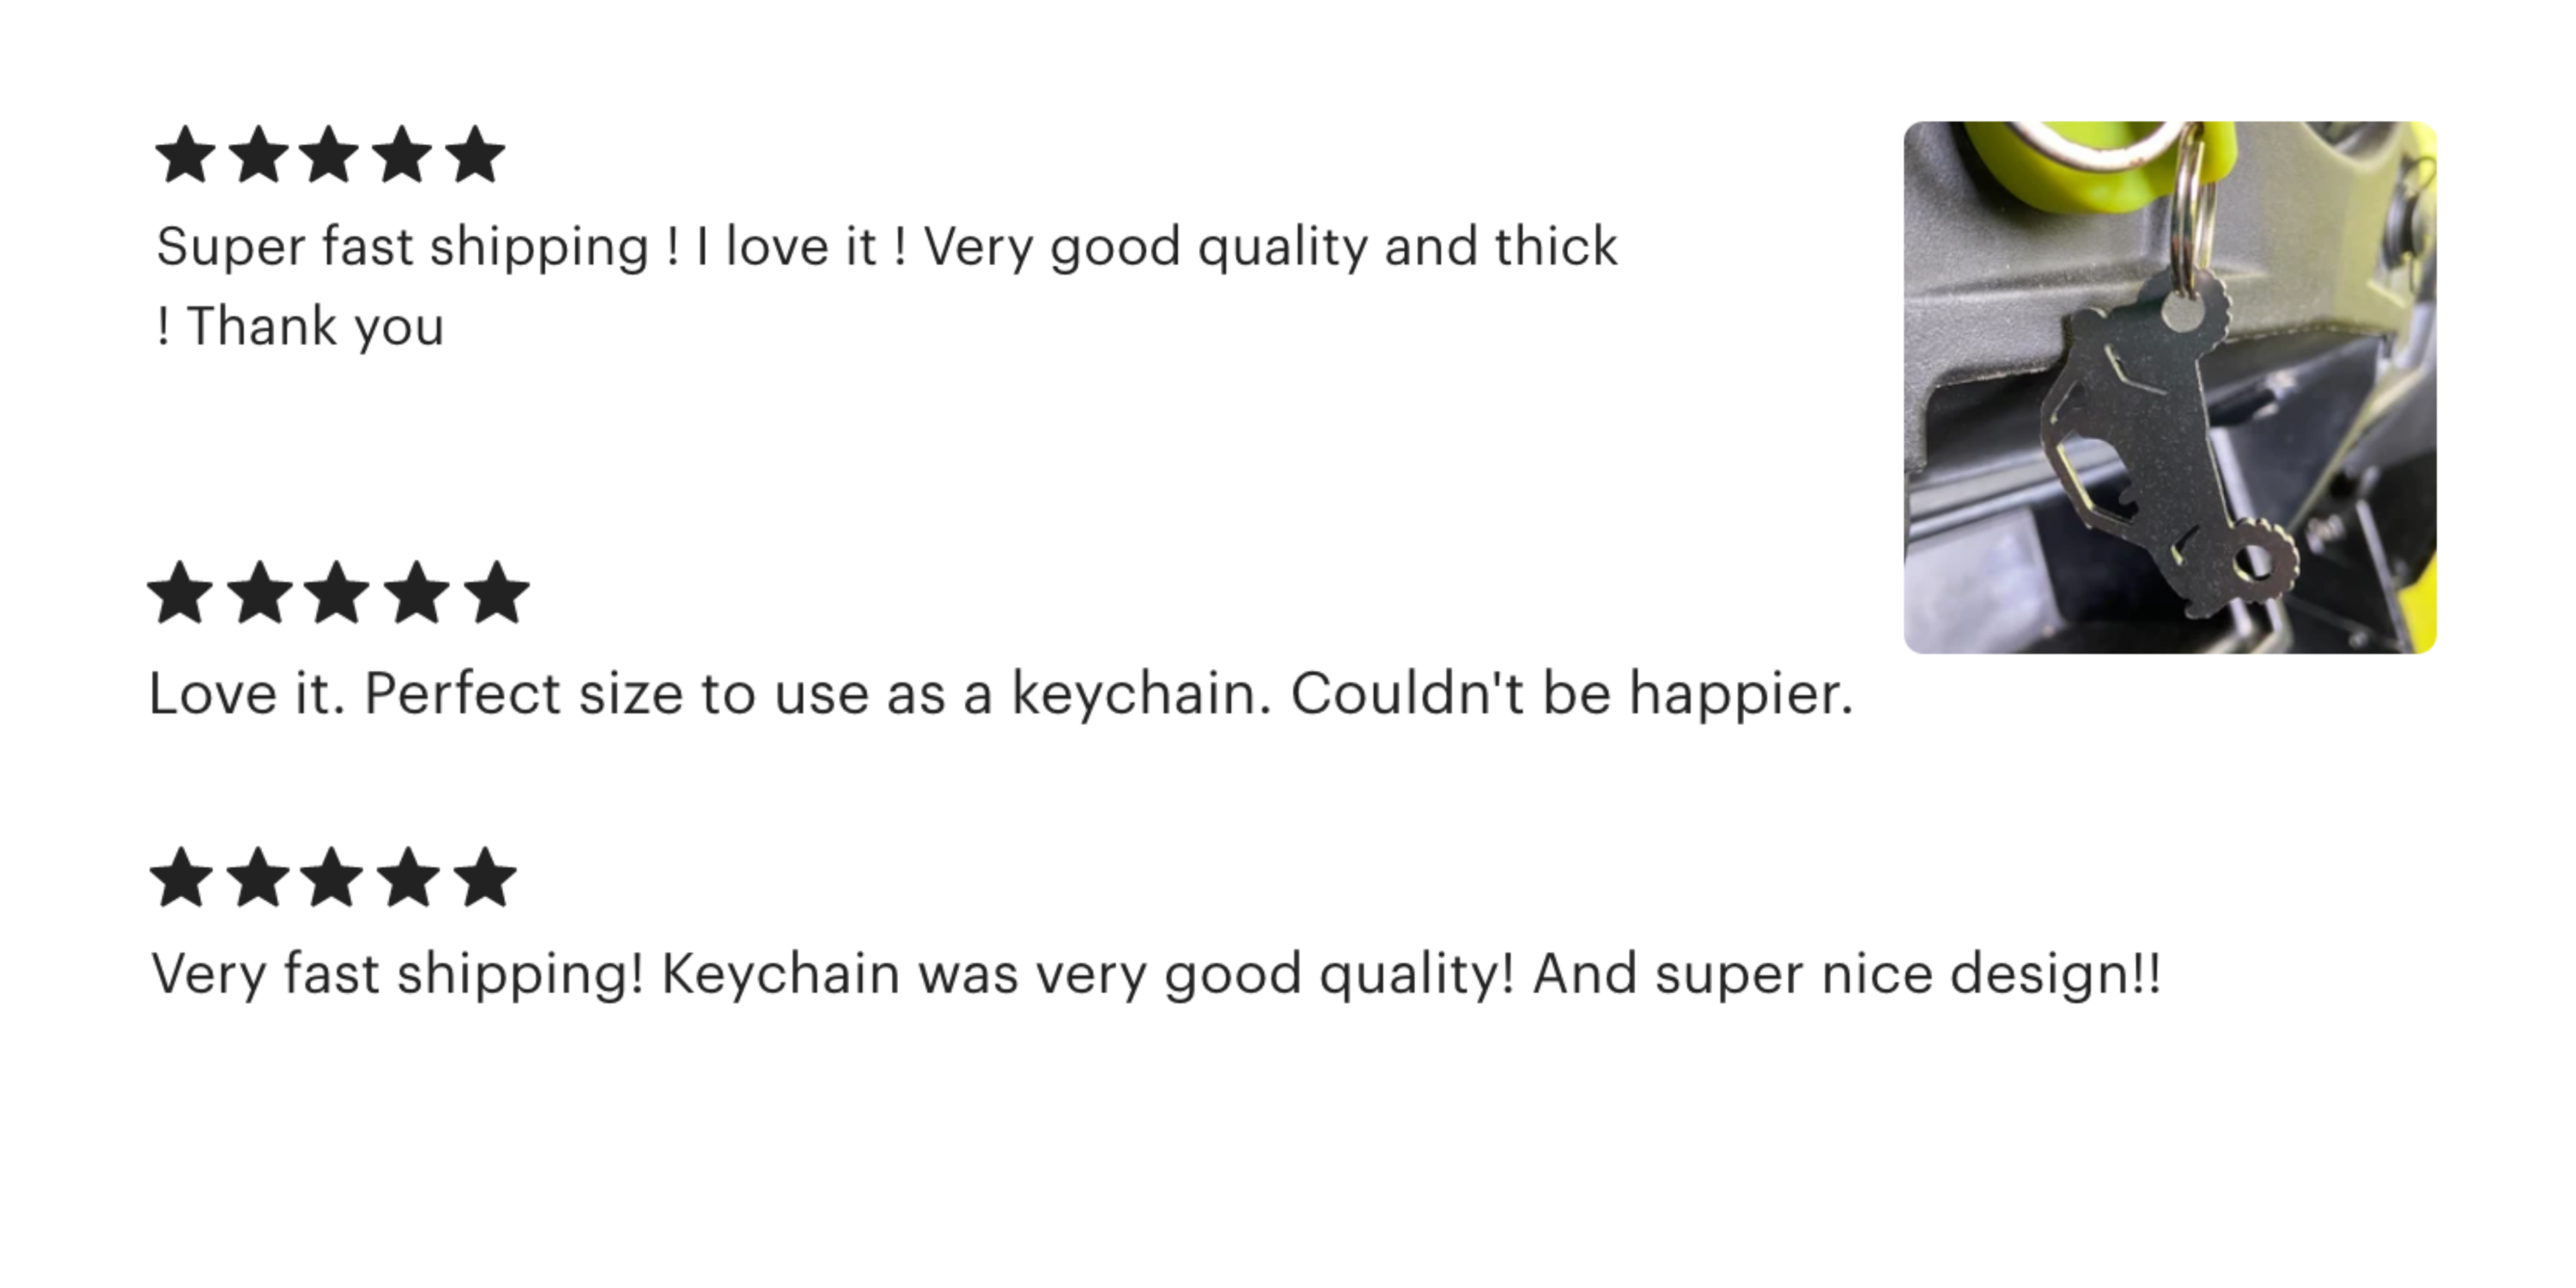Click the first star of the top review
This screenshot has height=1288, width=2576.
(x=186, y=156)
